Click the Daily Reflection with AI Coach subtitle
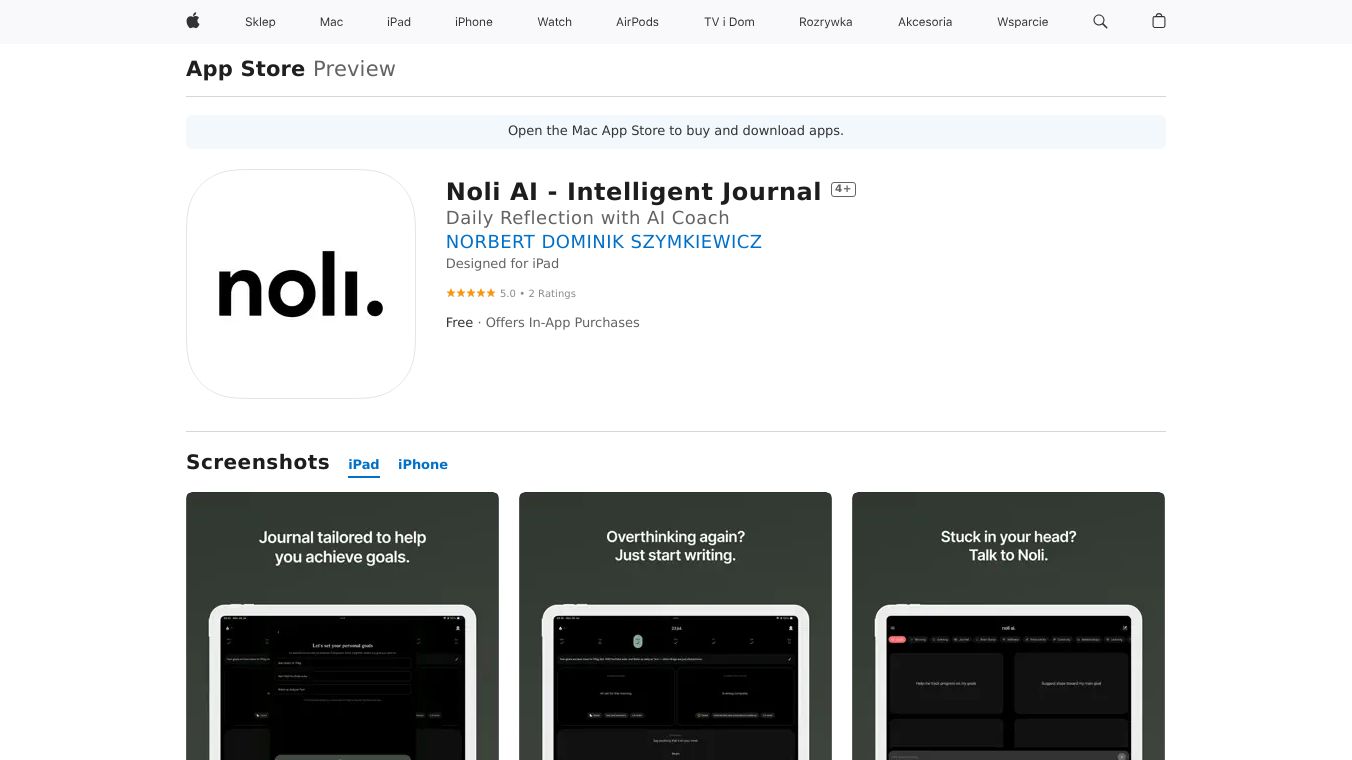 [588, 218]
